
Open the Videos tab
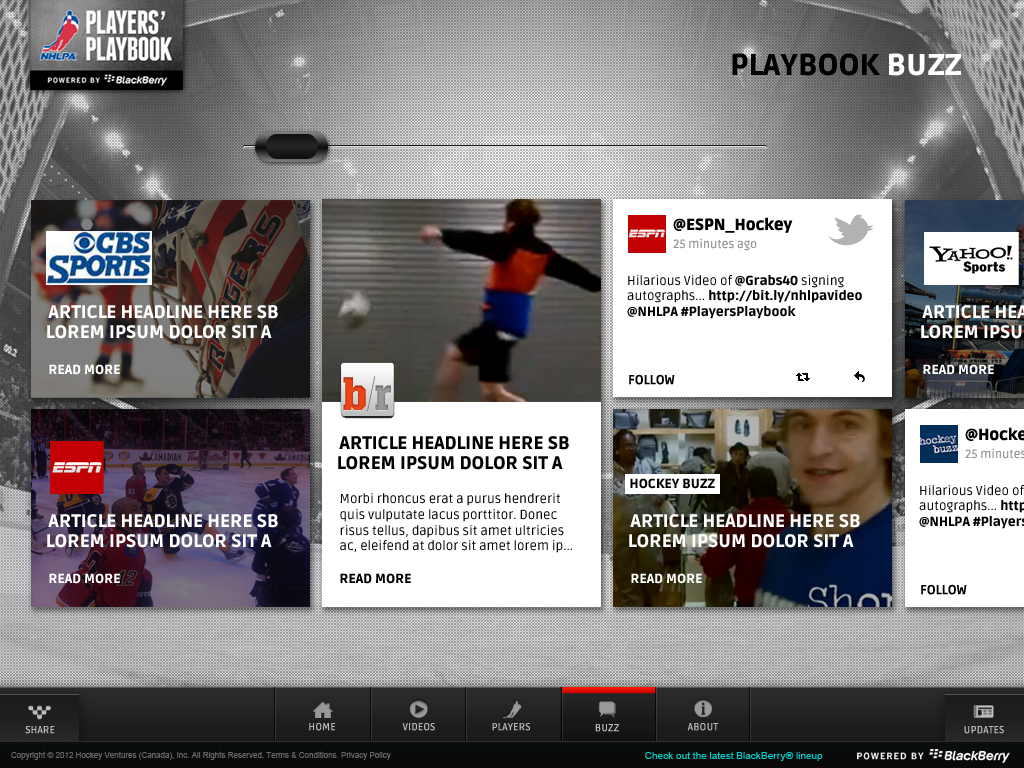[419, 716]
